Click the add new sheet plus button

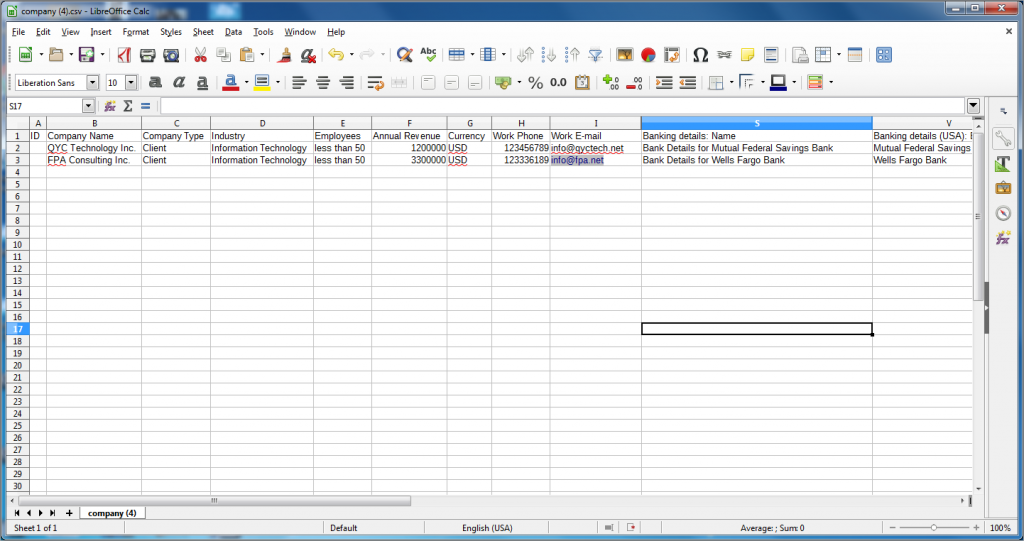(x=69, y=513)
